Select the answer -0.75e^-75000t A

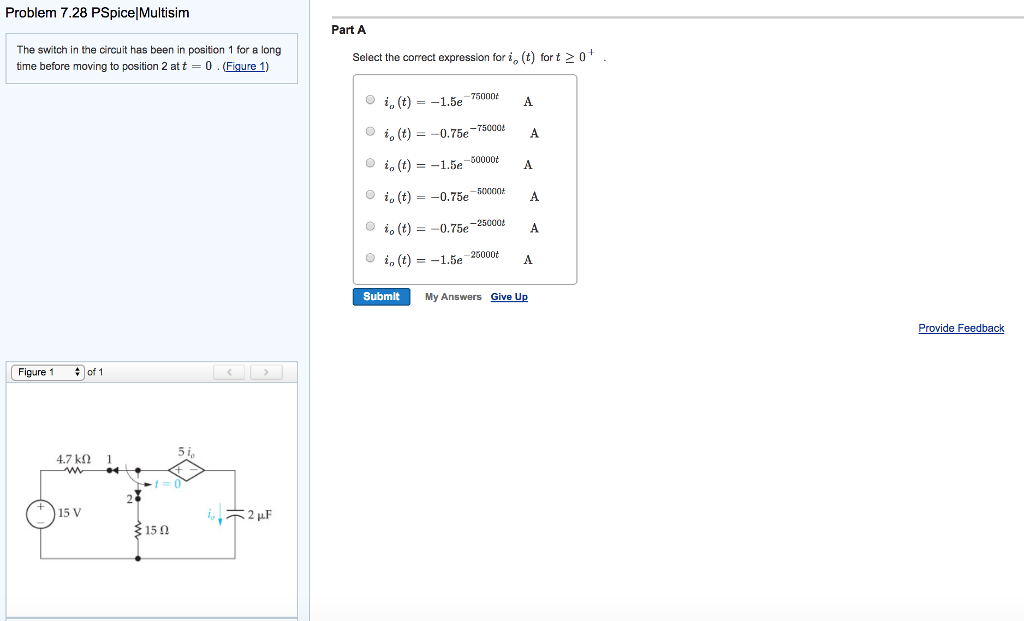(x=370, y=131)
